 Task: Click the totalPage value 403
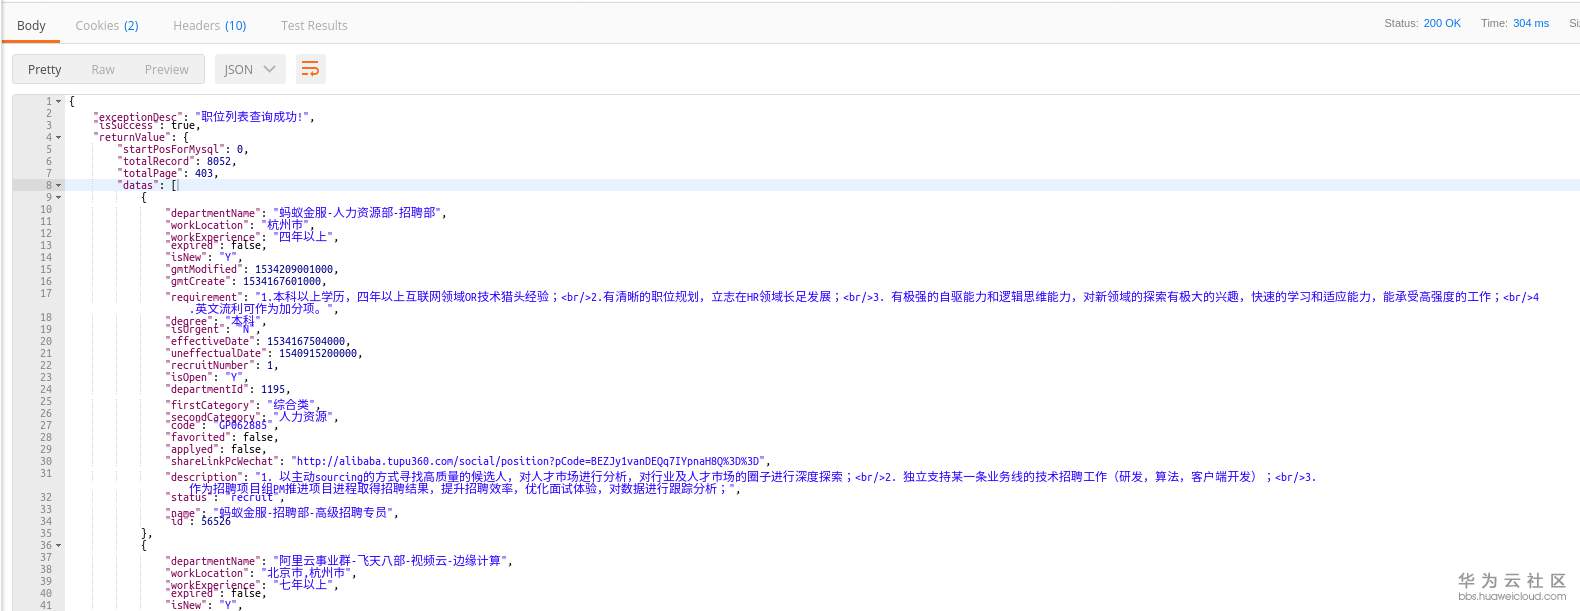point(204,173)
